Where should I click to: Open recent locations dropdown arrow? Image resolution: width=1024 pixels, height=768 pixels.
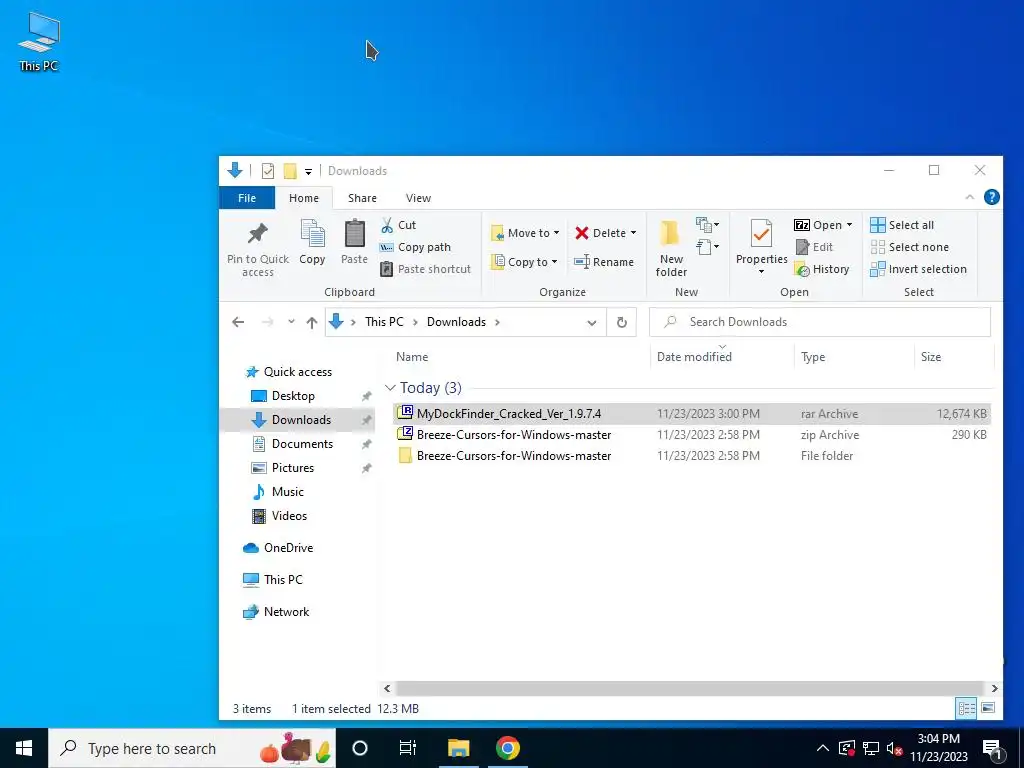pyautogui.click(x=291, y=322)
